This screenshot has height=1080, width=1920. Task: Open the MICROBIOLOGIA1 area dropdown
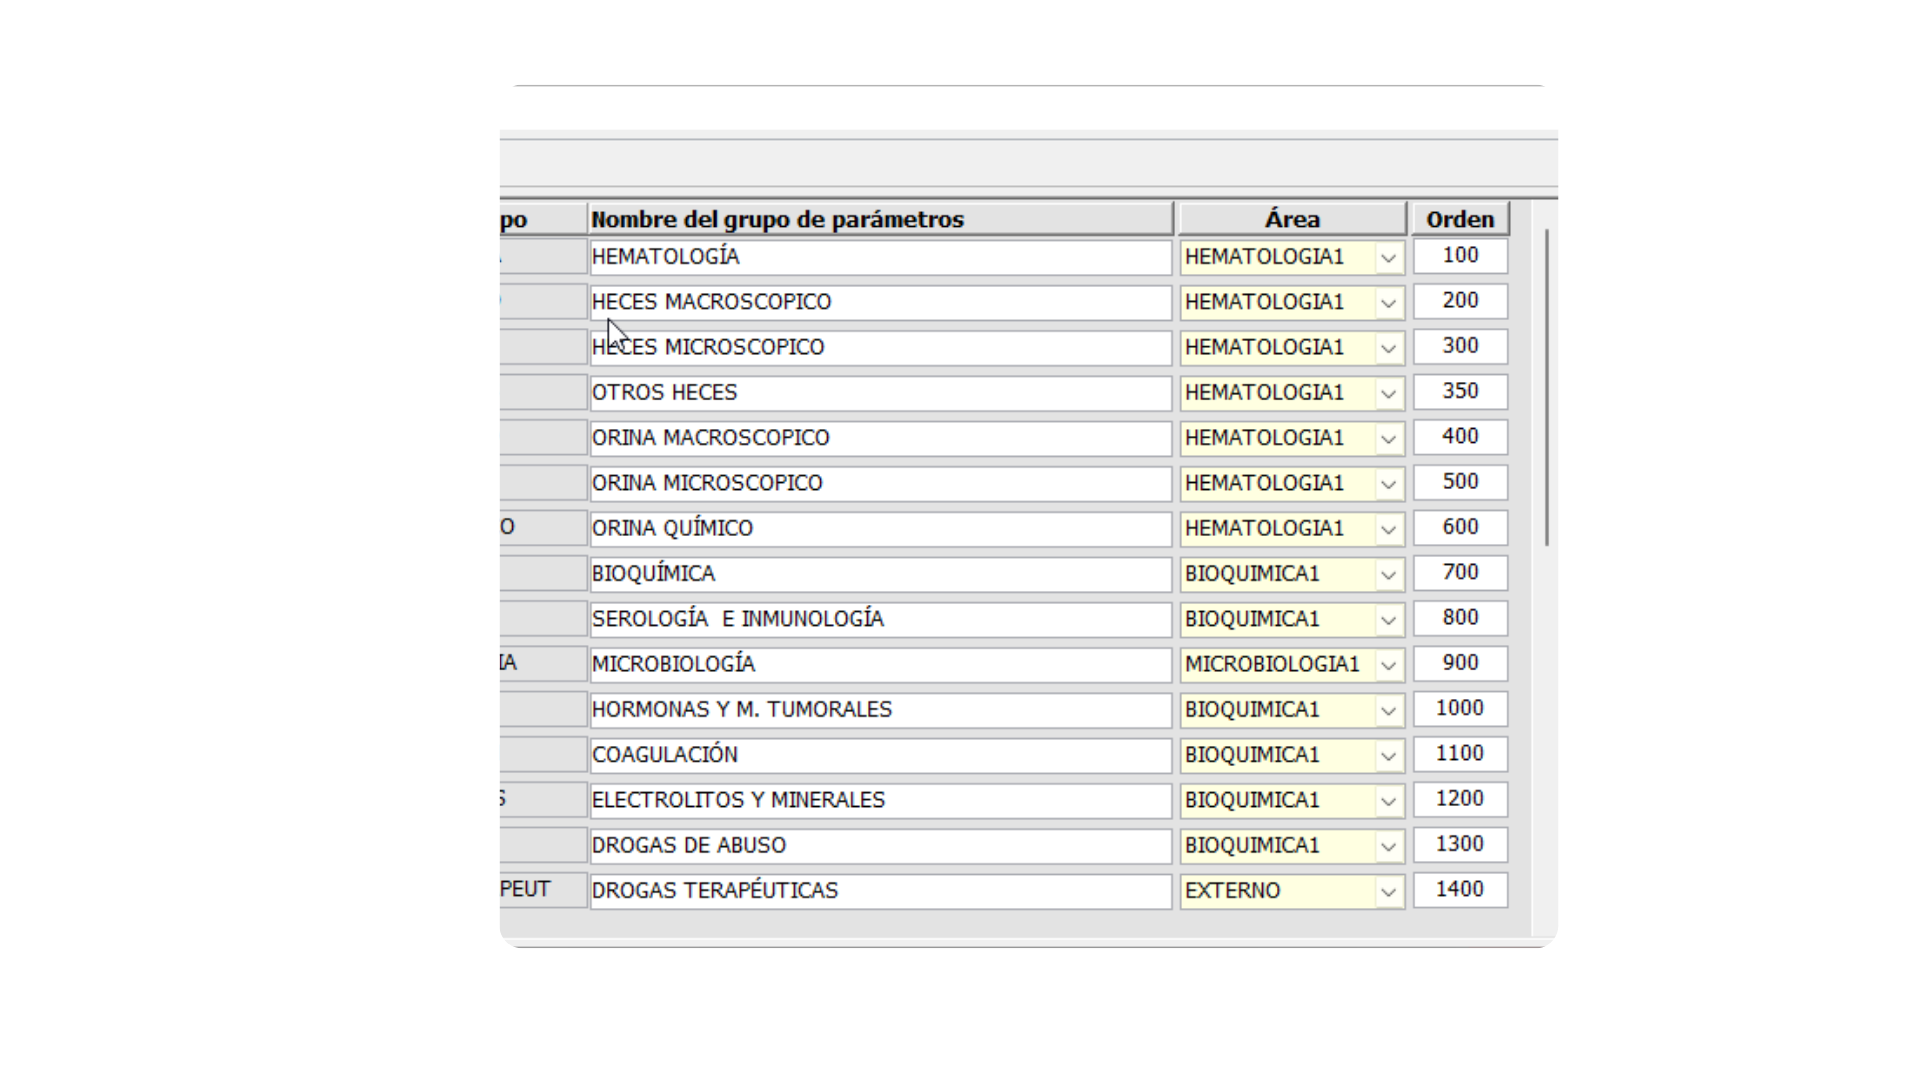[x=1389, y=664]
